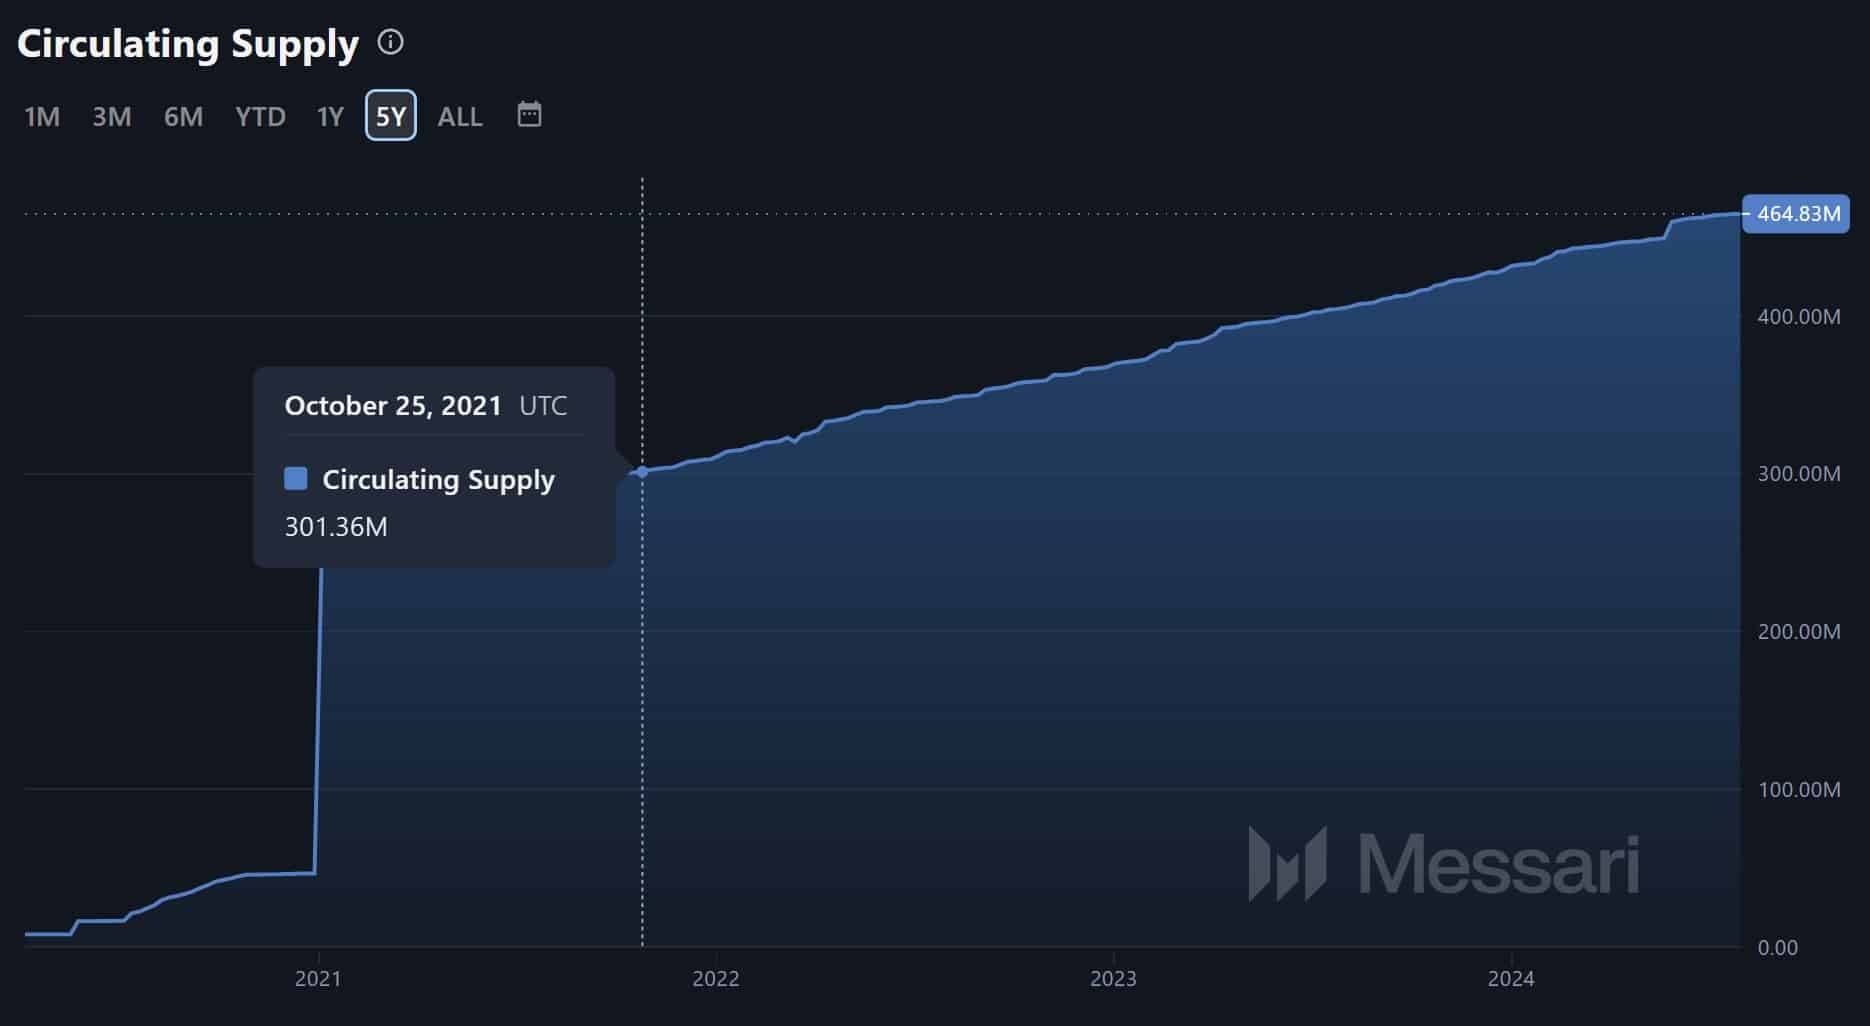This screenshot has height=1026, width=1870.
Task: Show ALL historical data
Action: pos(460,116)
